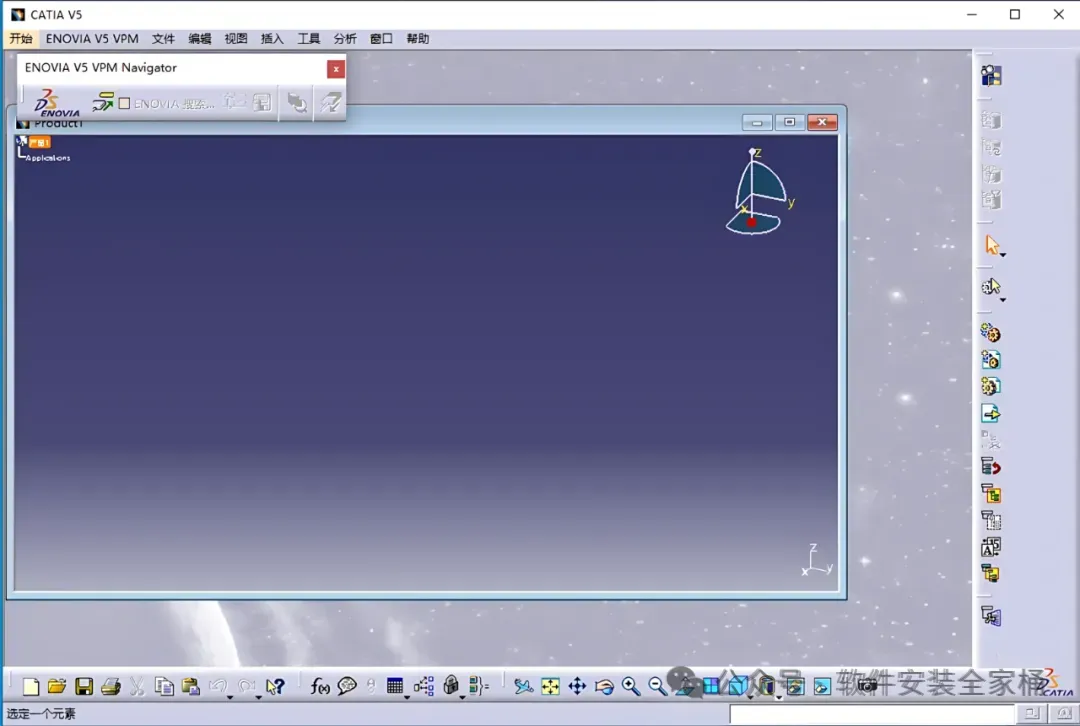The image size is (1080, 726).
Task: Click the Replace Component icon
Action: click(990, 466)
